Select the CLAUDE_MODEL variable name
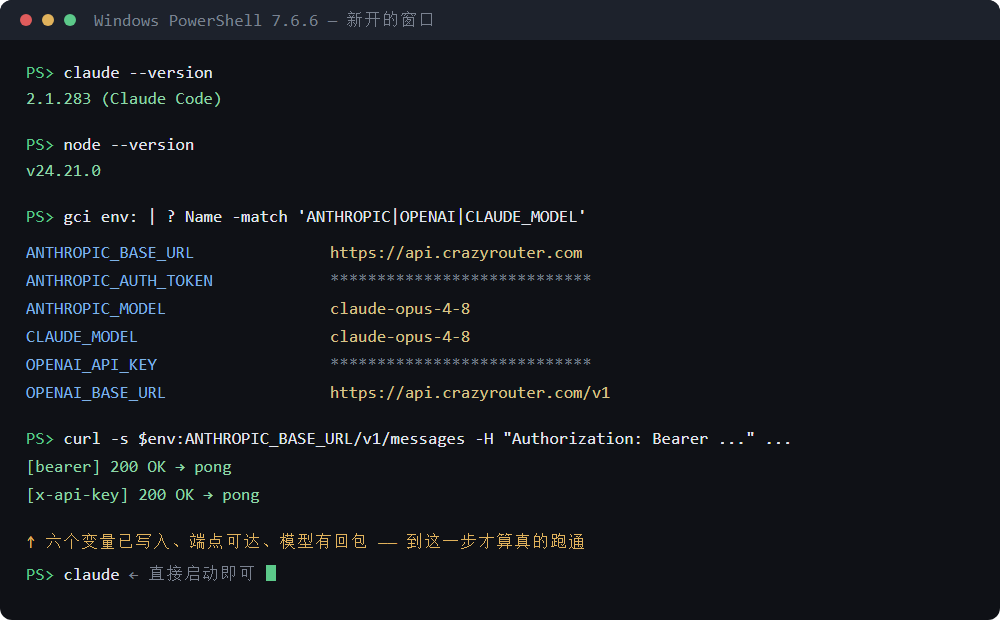 (x=82, y=337)
